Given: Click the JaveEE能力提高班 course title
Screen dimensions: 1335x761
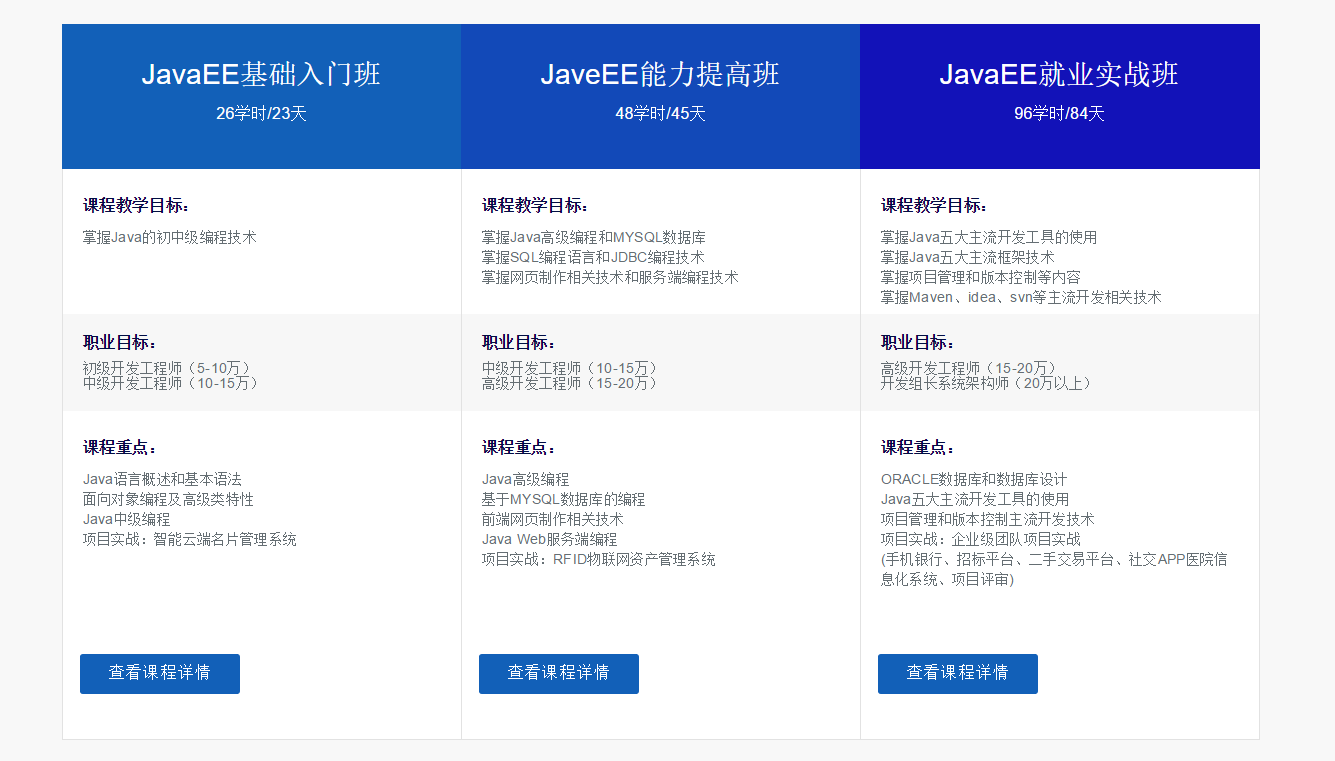Looking at the screenshot, I should click(x=660, y=75).
